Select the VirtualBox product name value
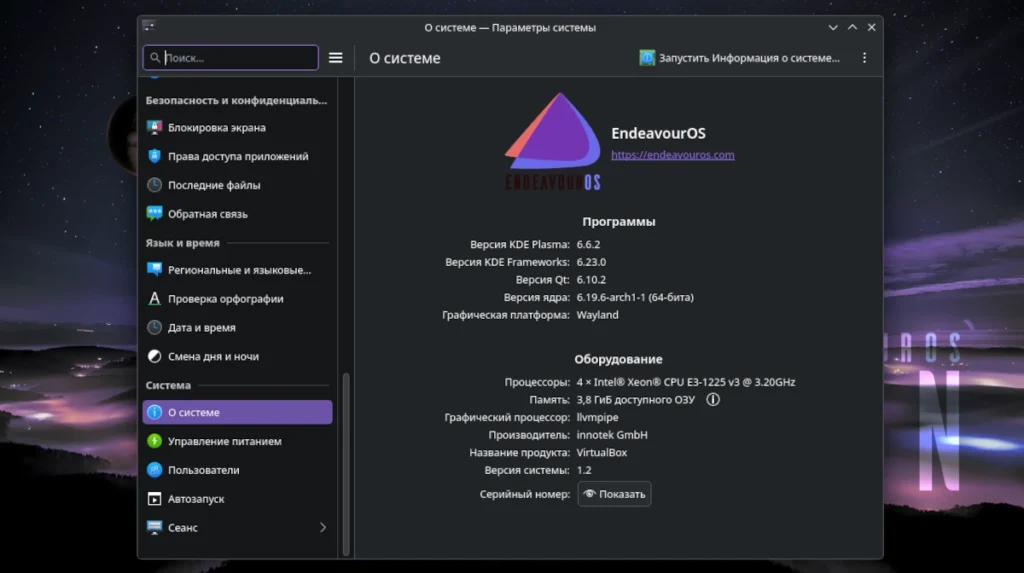 click(601, 453)
